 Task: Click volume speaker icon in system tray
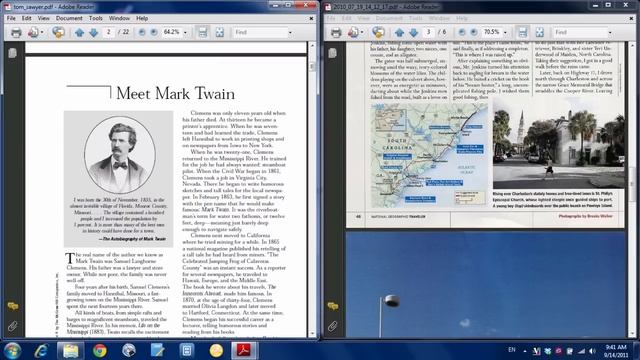(592, 351)
